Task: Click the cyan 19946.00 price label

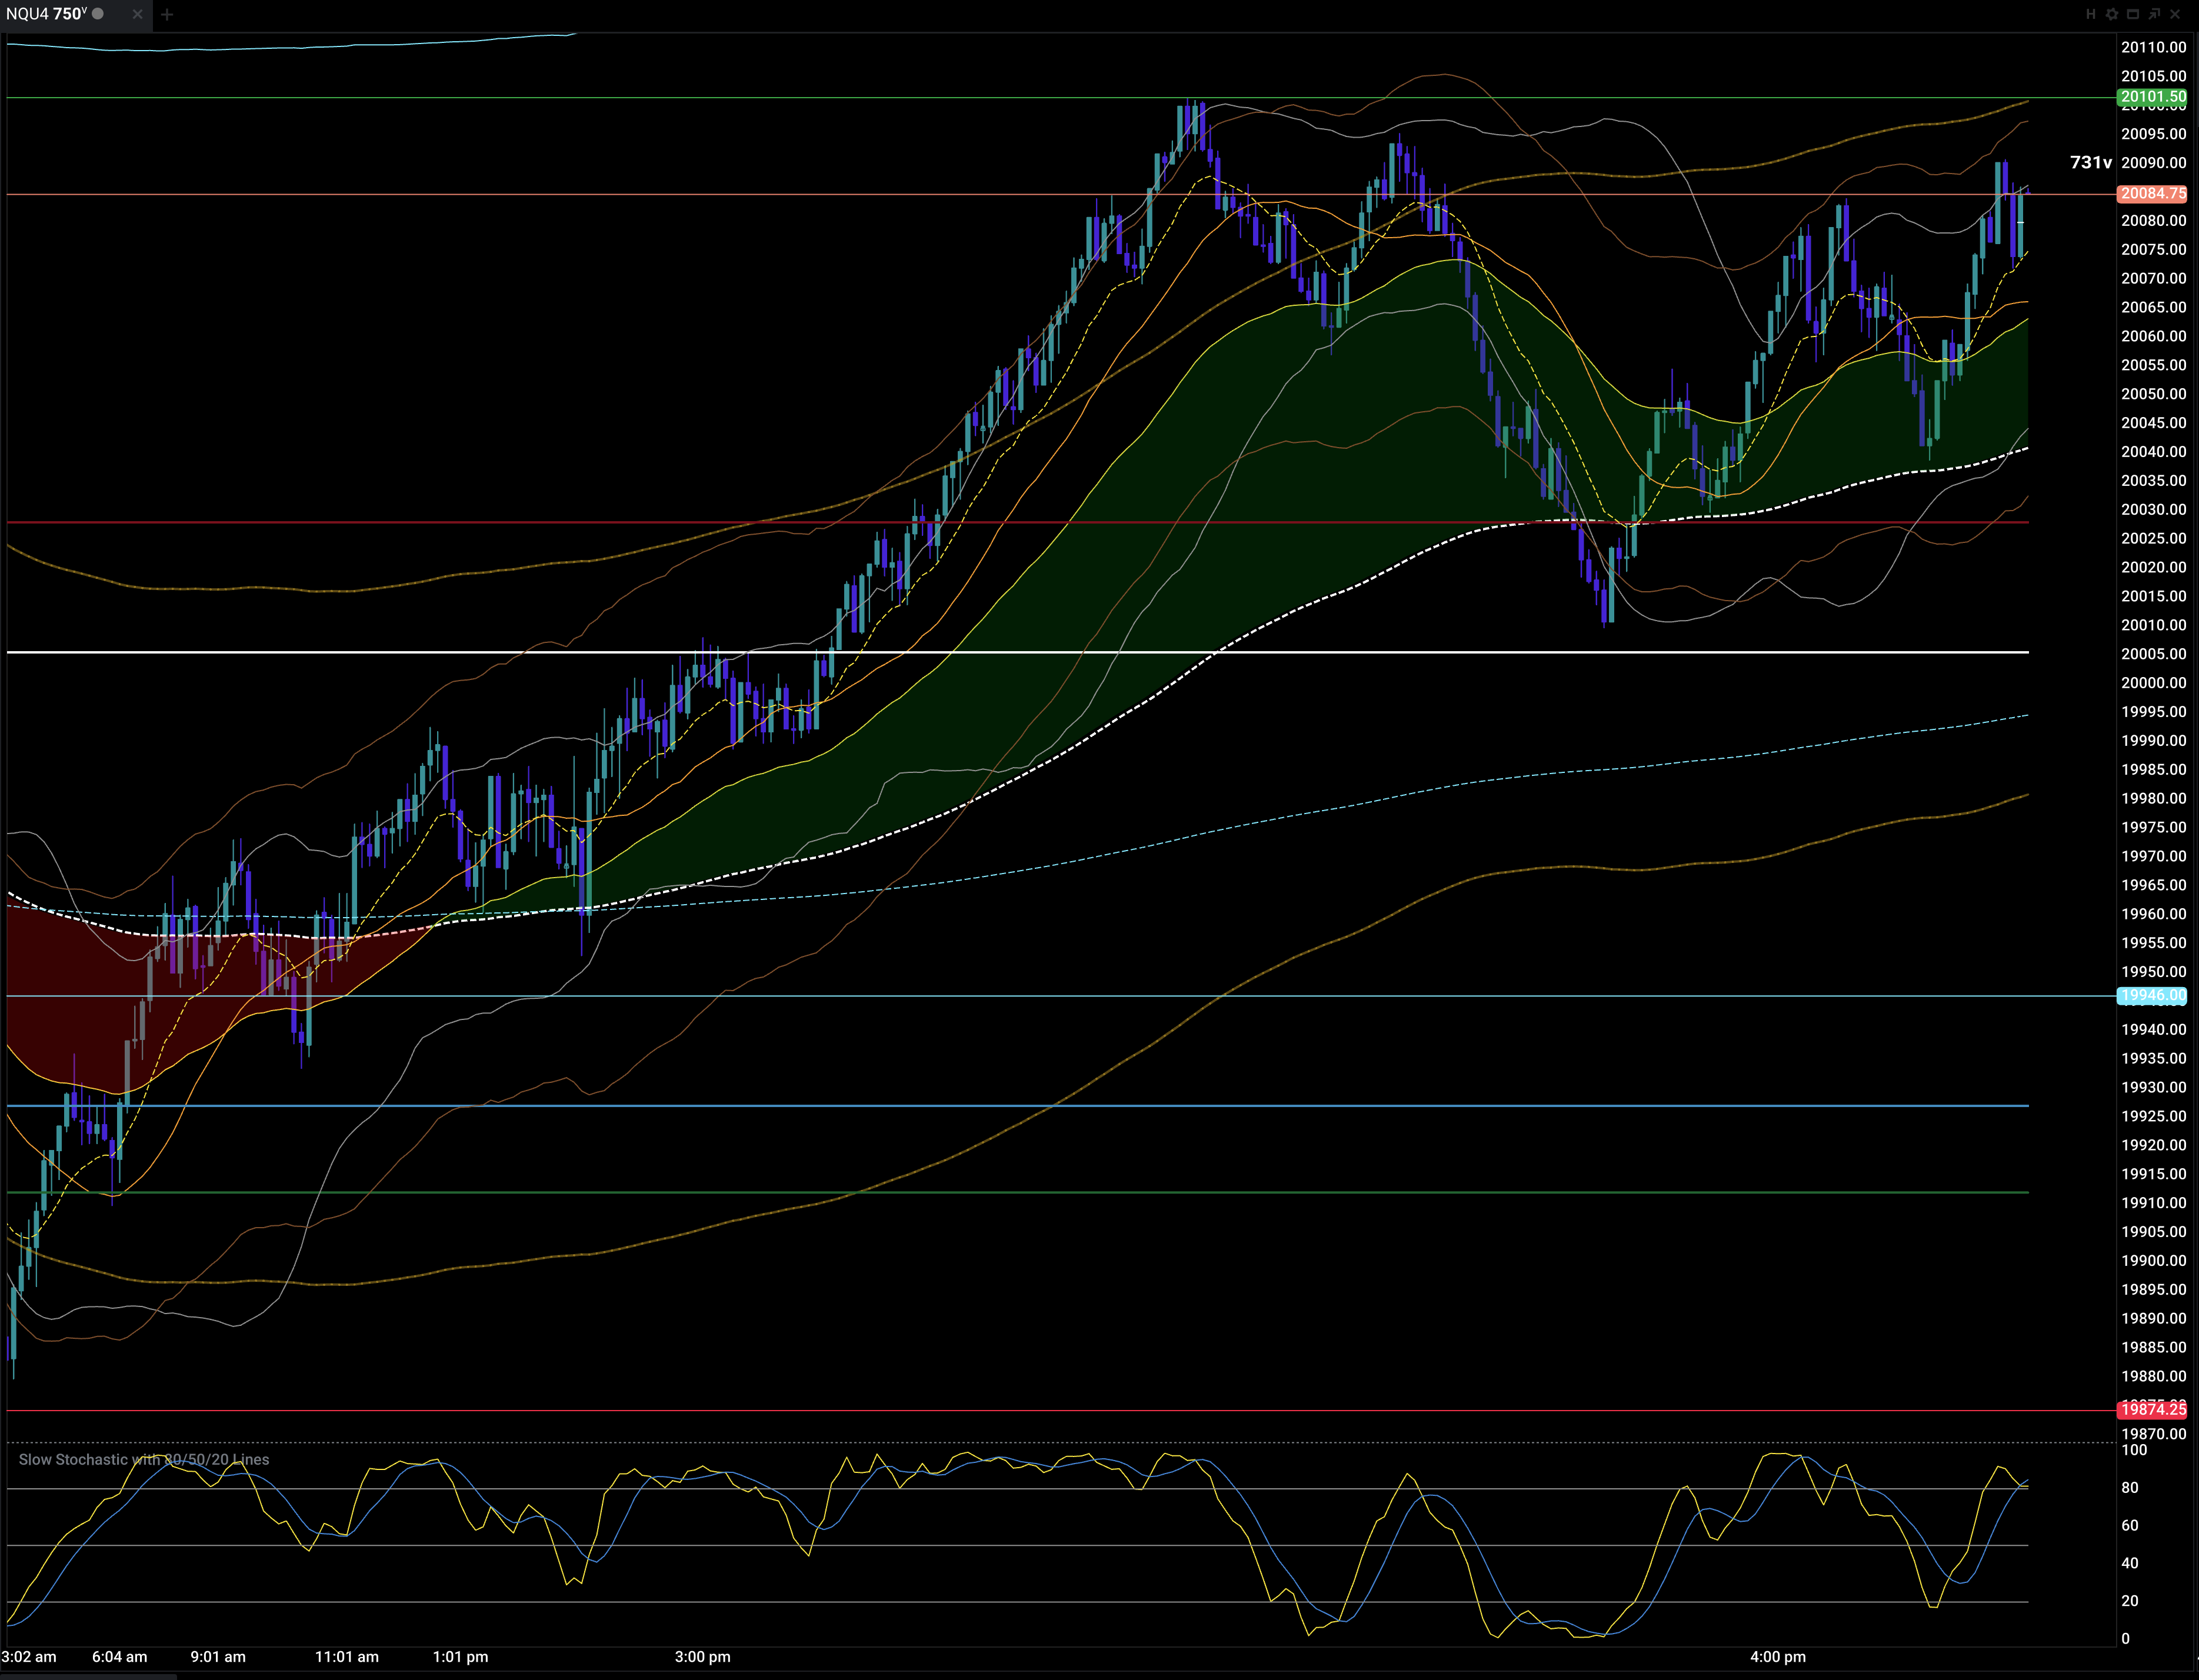Action: pos(2152,996)
